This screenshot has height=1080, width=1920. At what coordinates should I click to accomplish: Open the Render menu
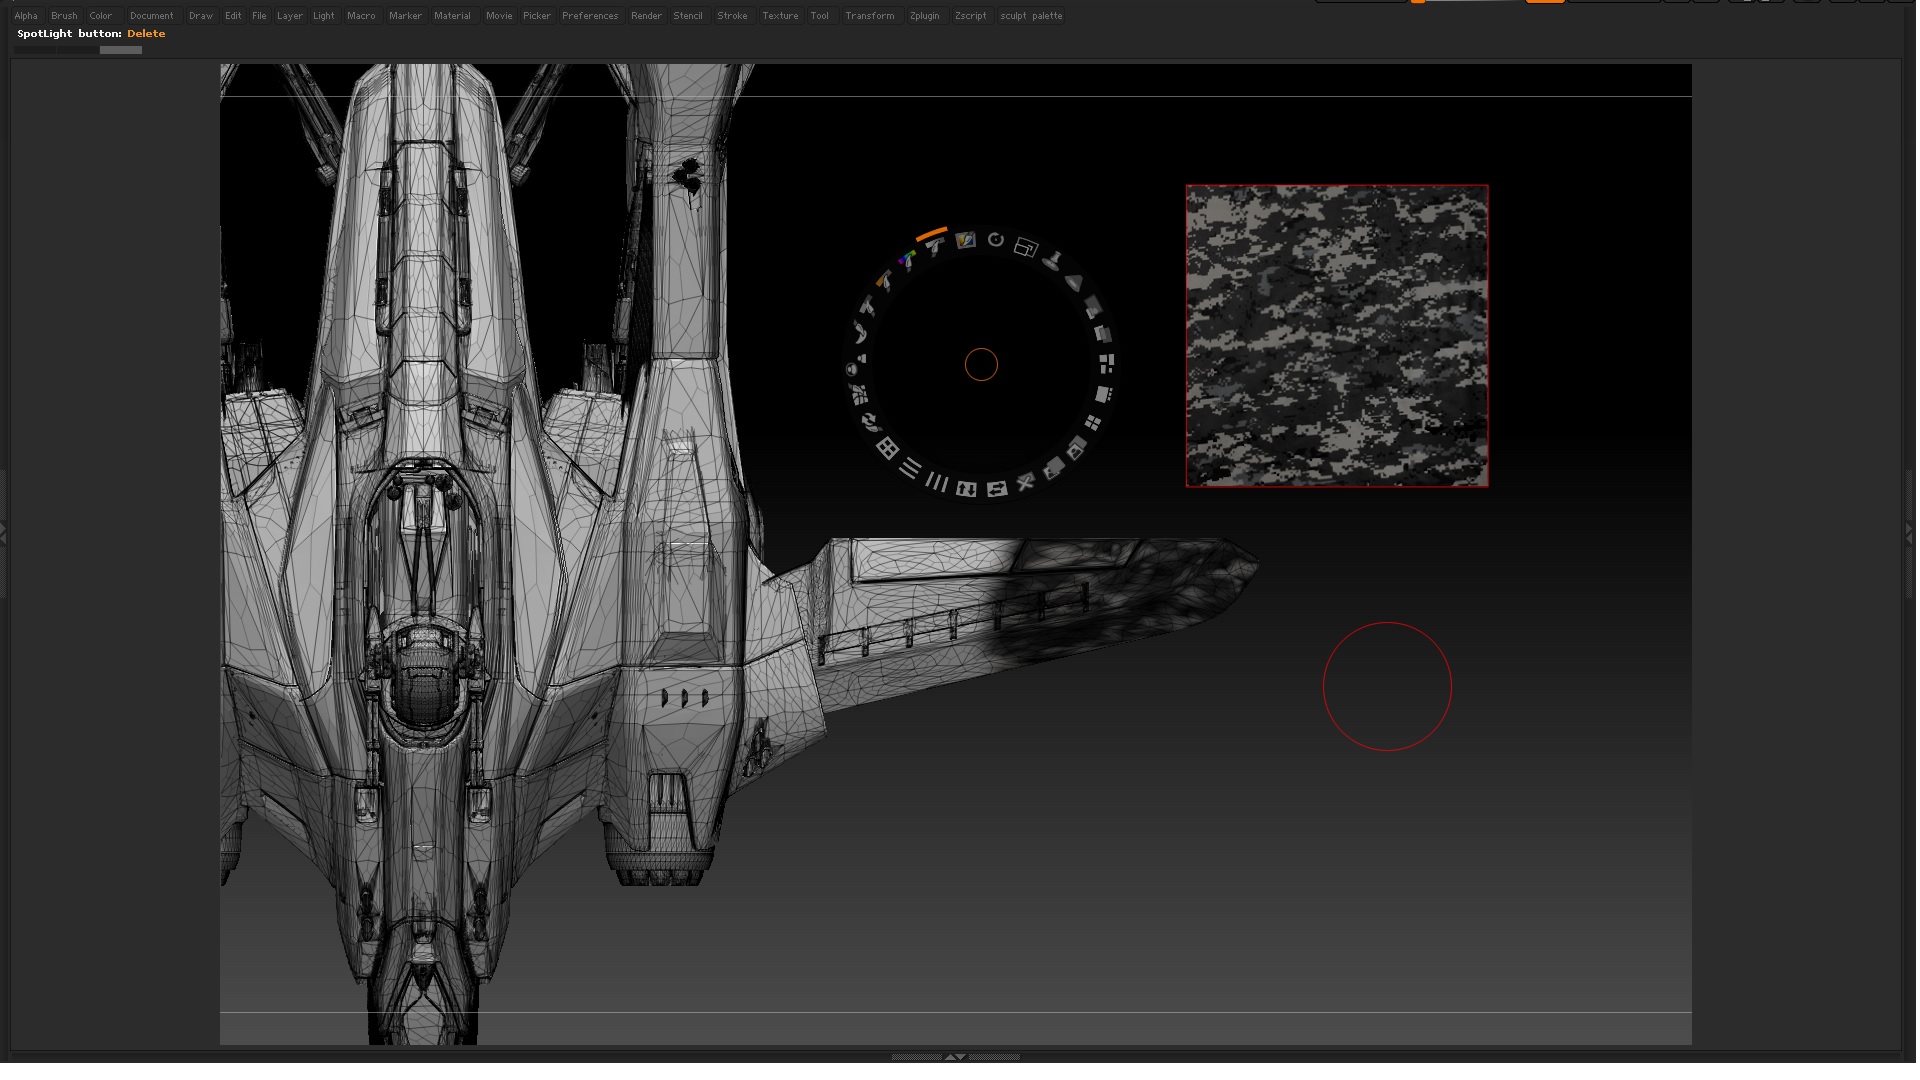click(646, 16)
